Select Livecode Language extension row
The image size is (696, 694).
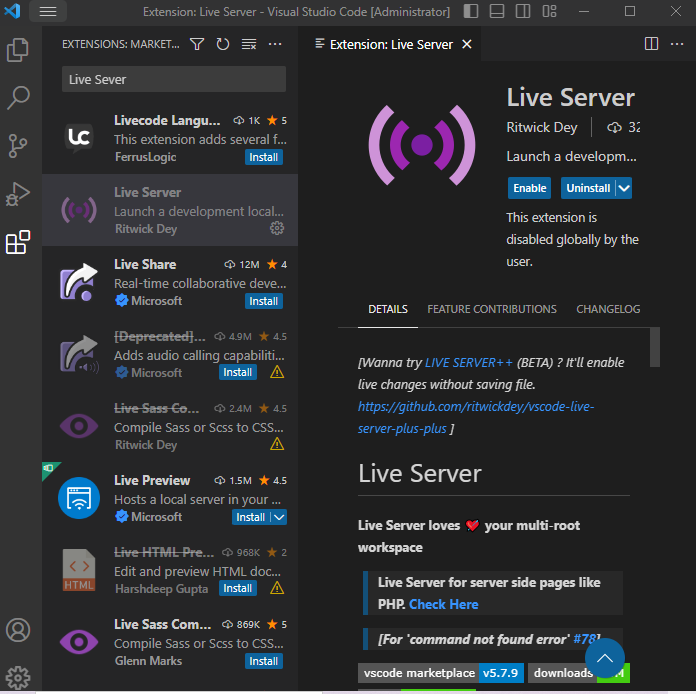(x=170, y=138)
